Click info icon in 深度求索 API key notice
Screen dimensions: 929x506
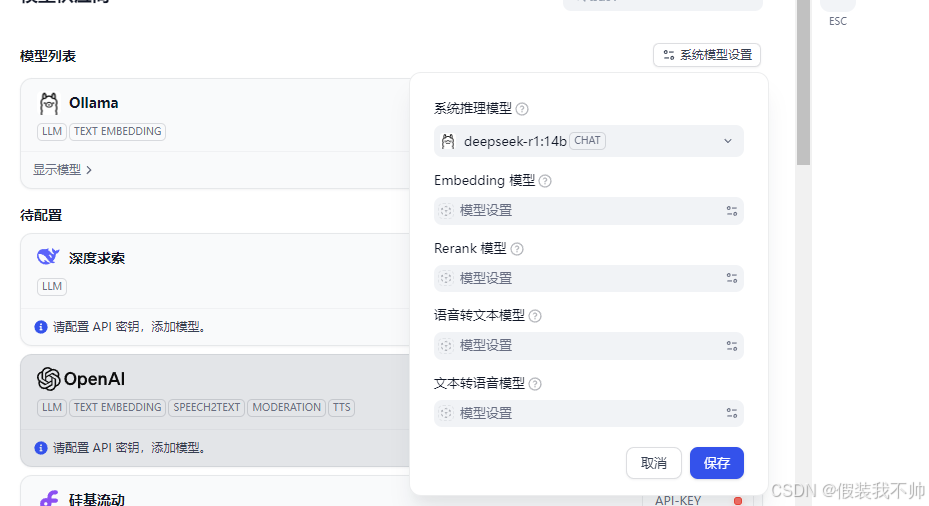coord(41,327)
